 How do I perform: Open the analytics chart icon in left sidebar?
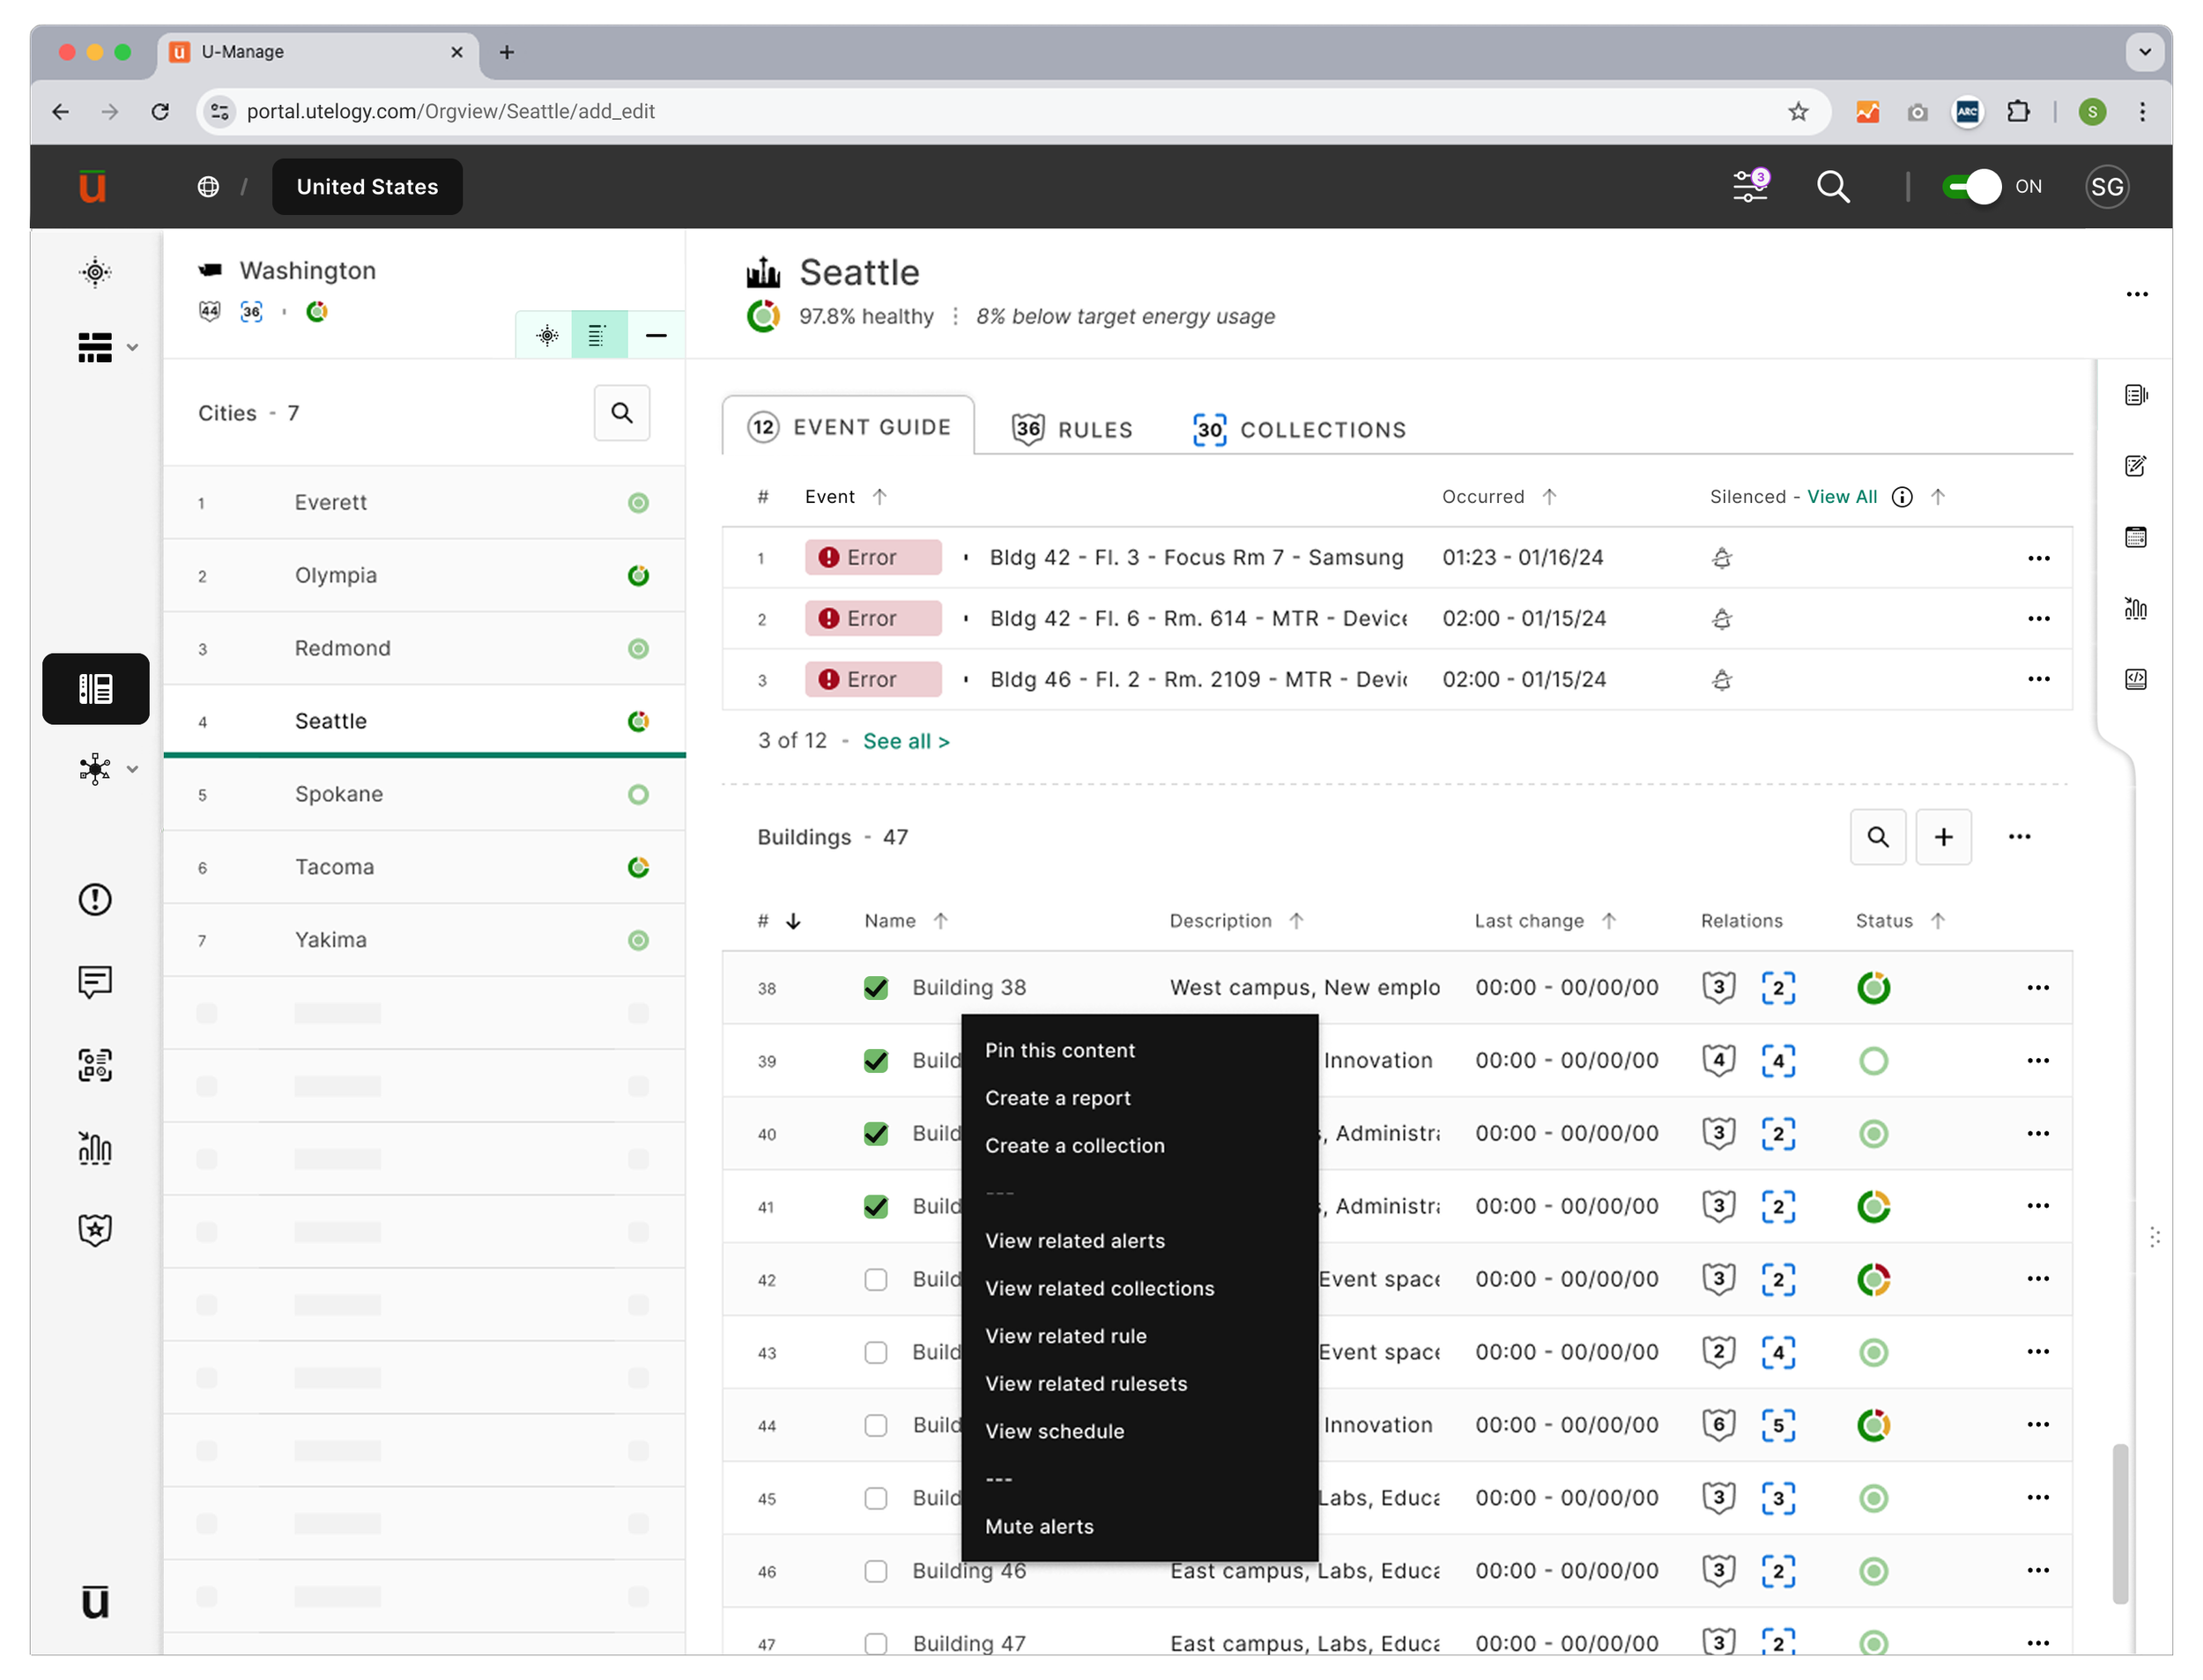[x=95, y=1148]
